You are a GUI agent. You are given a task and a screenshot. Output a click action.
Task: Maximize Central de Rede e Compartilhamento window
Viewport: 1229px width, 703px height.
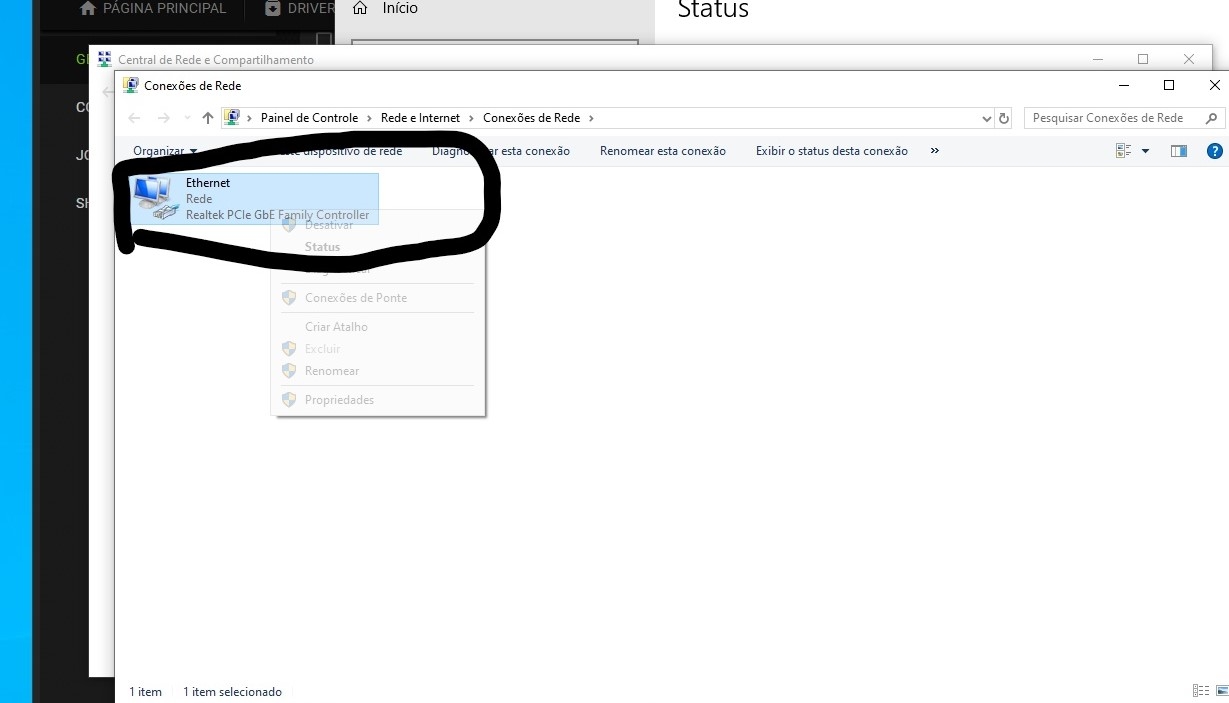[x=1143, y=60]
